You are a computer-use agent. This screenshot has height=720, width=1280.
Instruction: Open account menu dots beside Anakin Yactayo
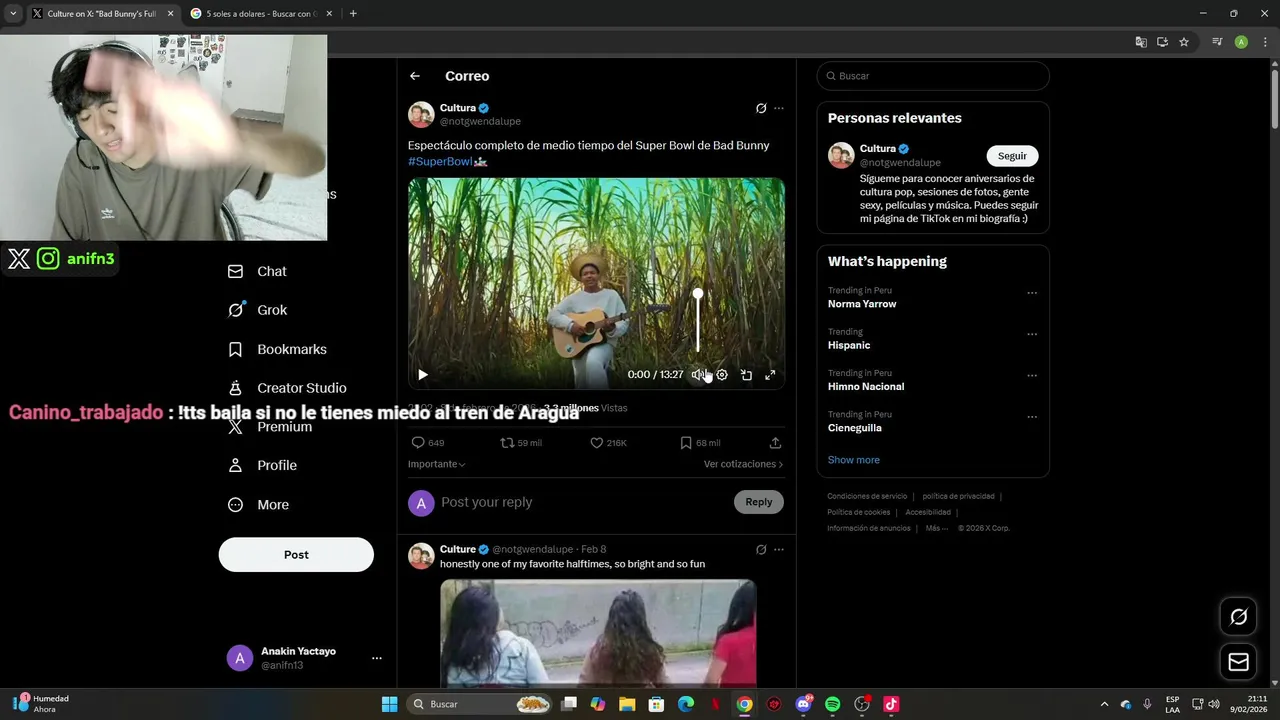377,658
